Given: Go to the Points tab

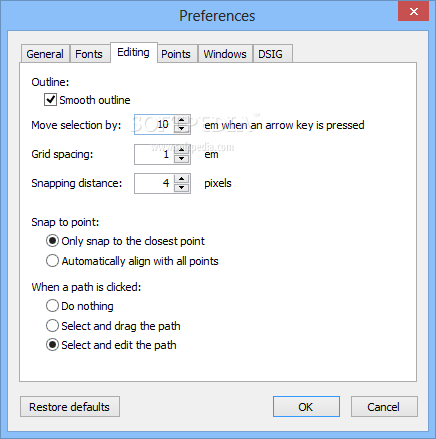Looking at the screenshot, I should 176,54.
